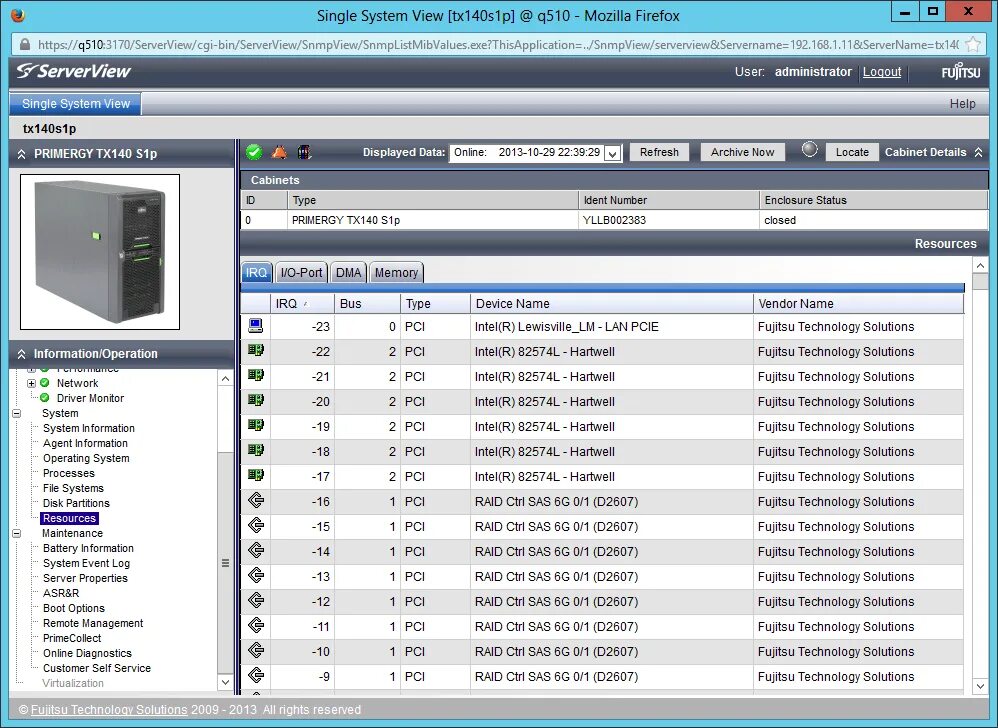Viewport: 998px width, 728px height.
Task: Collapse the Maintenance tree node
Action: tap(17, 533)
